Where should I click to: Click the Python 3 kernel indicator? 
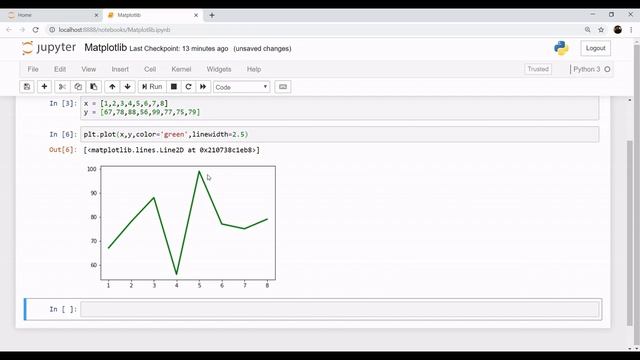pos(587,69)
